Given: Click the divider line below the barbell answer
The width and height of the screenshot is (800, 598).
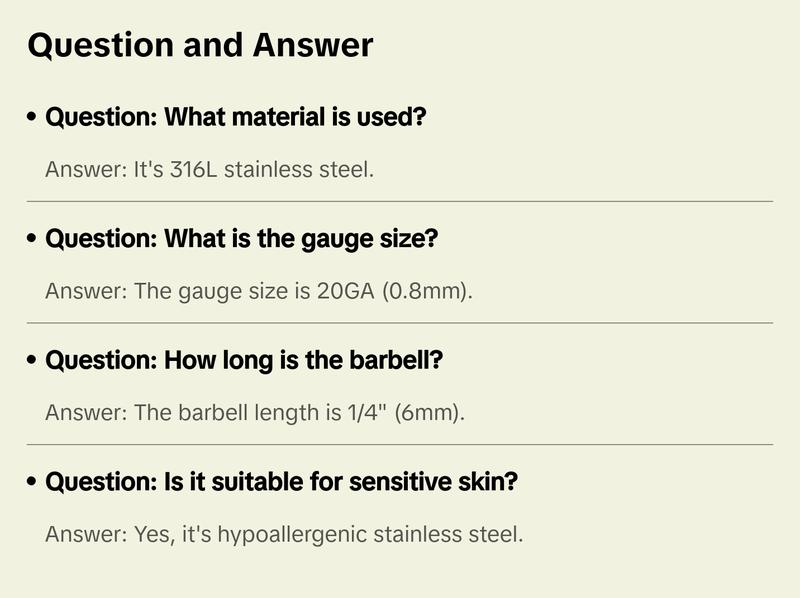Looking at the screenshot, I should pyautogui.click(x=400, y=444).
